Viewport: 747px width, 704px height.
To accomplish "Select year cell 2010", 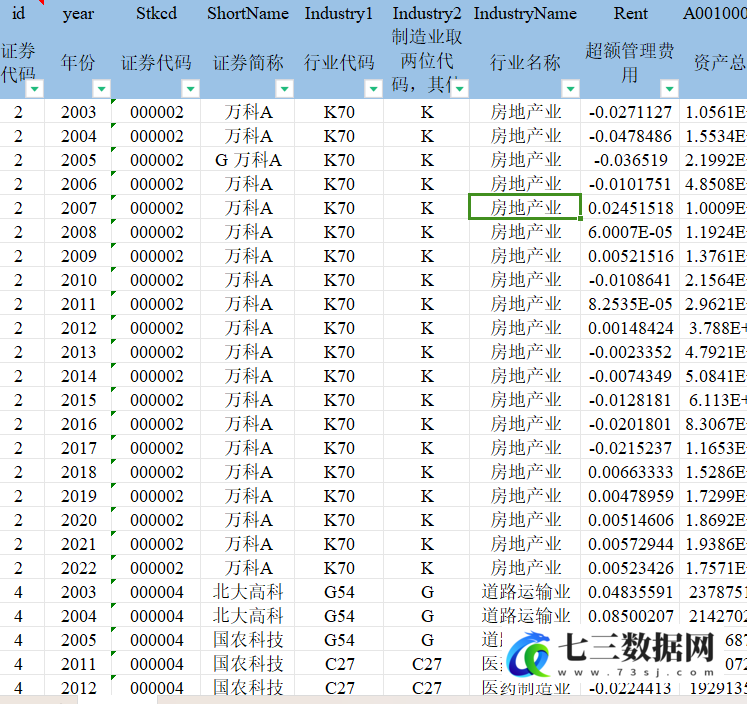I will pos(79,280).
